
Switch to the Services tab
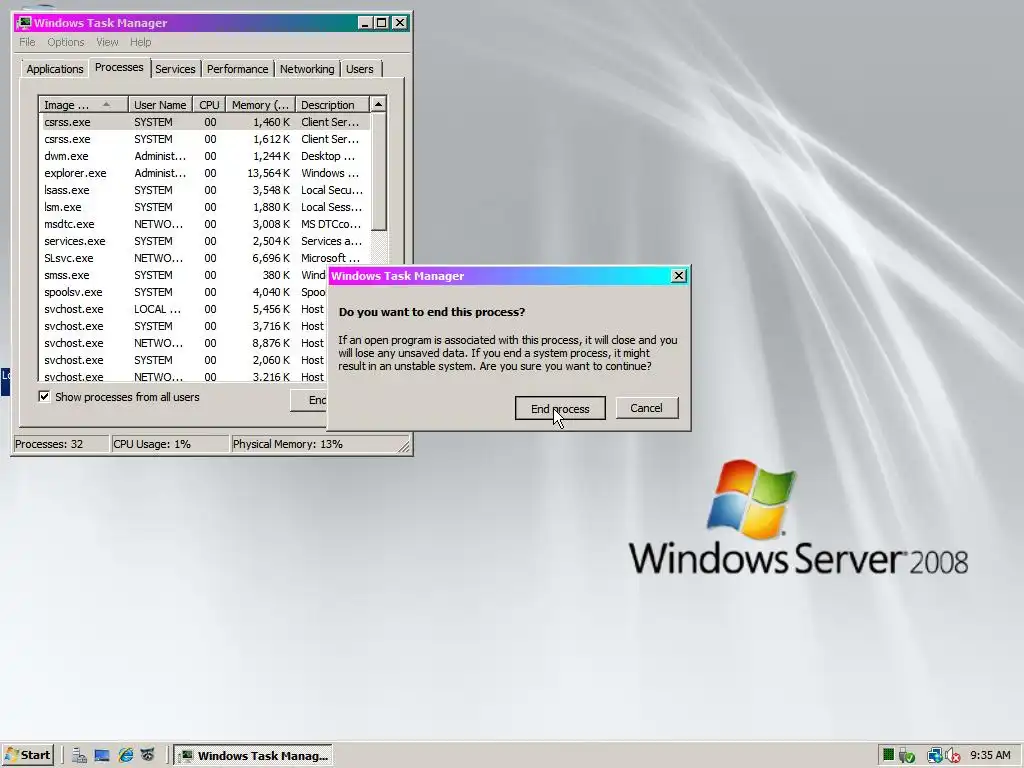point(175,69)
